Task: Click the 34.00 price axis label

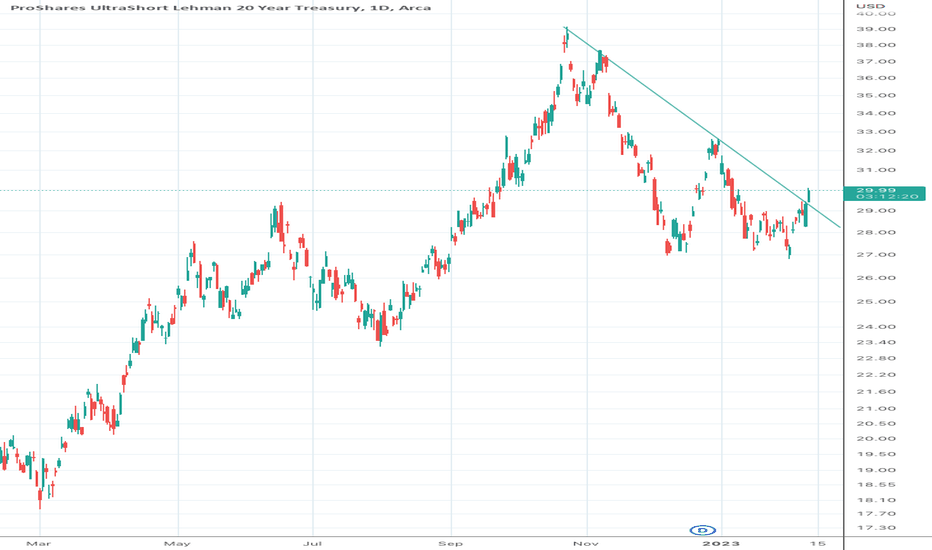Action: coord(876,113)
